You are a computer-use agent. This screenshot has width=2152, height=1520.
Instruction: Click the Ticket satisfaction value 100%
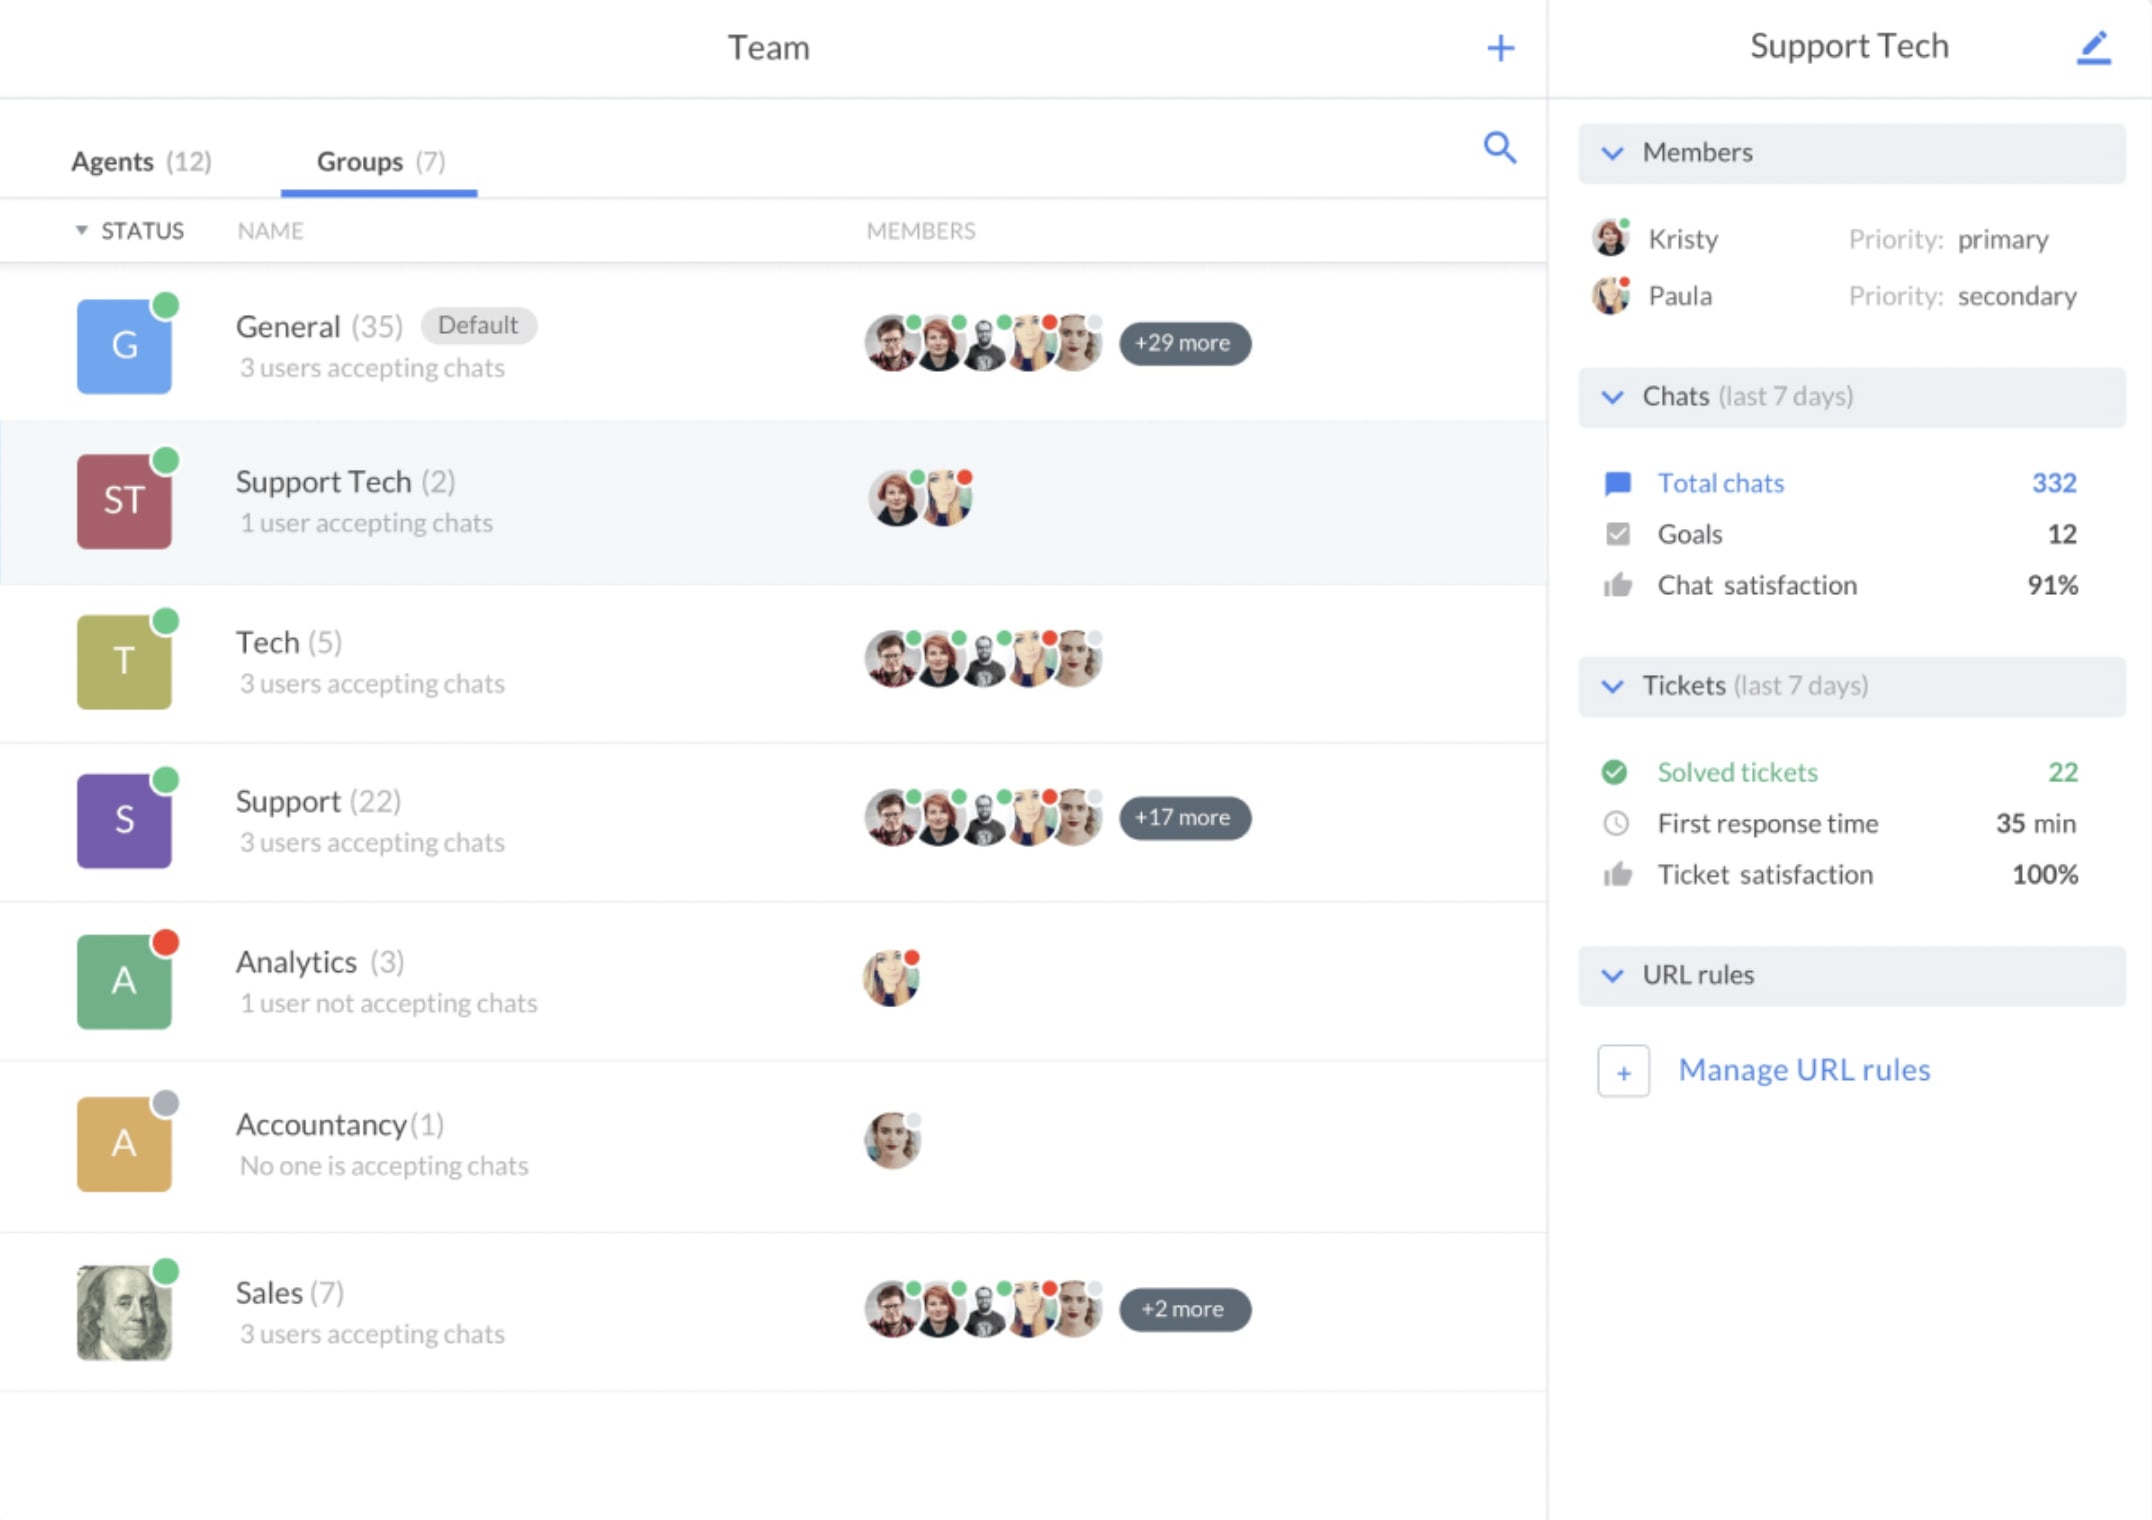(2044, 874)
